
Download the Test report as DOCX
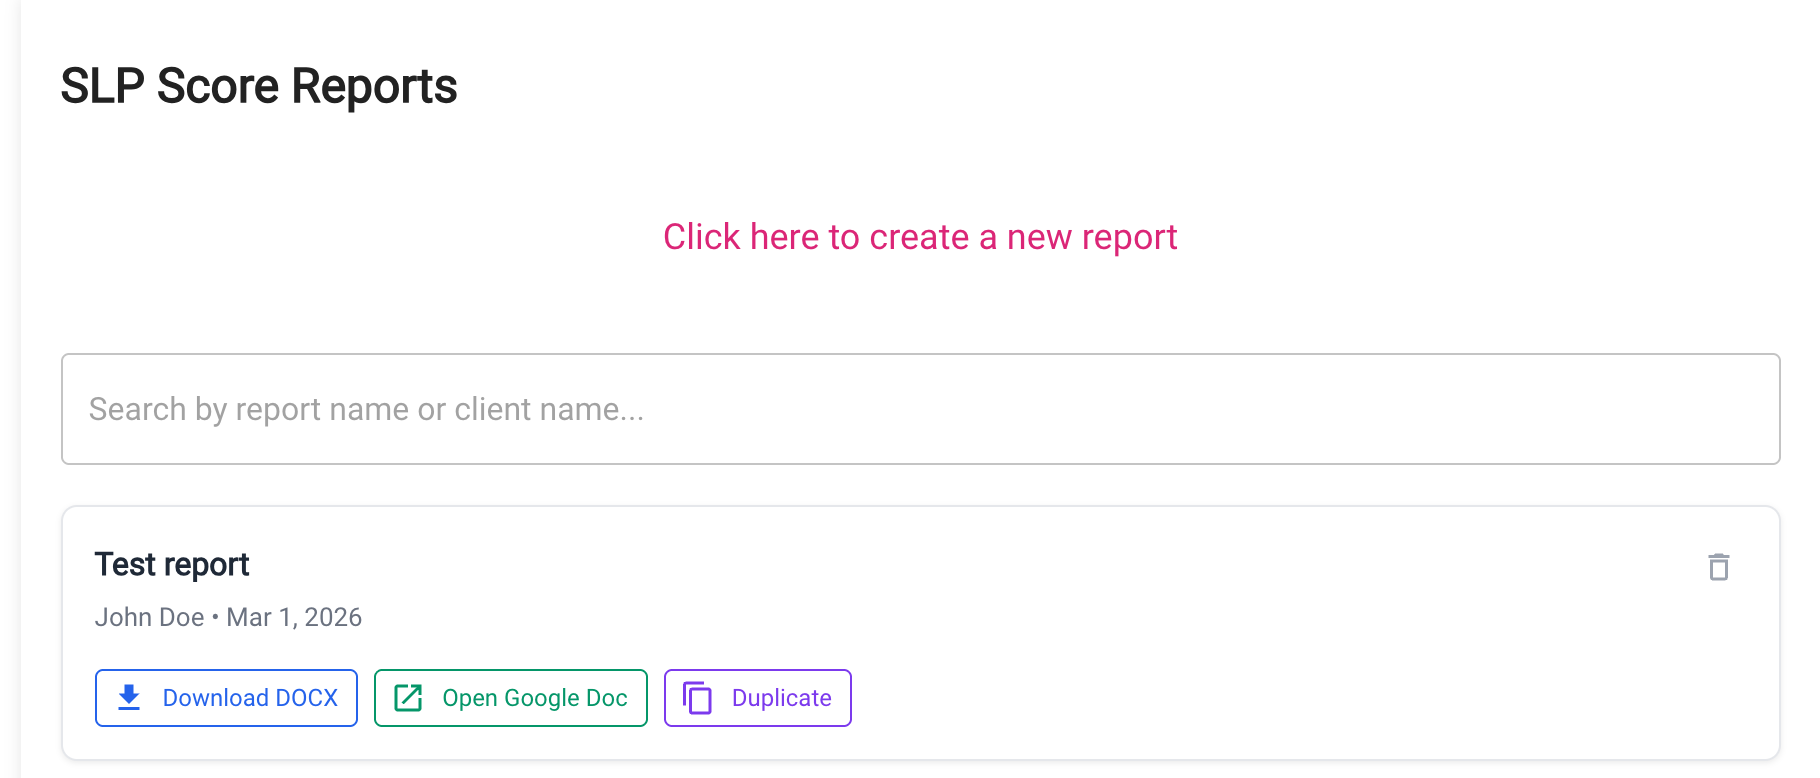point(226,697)
